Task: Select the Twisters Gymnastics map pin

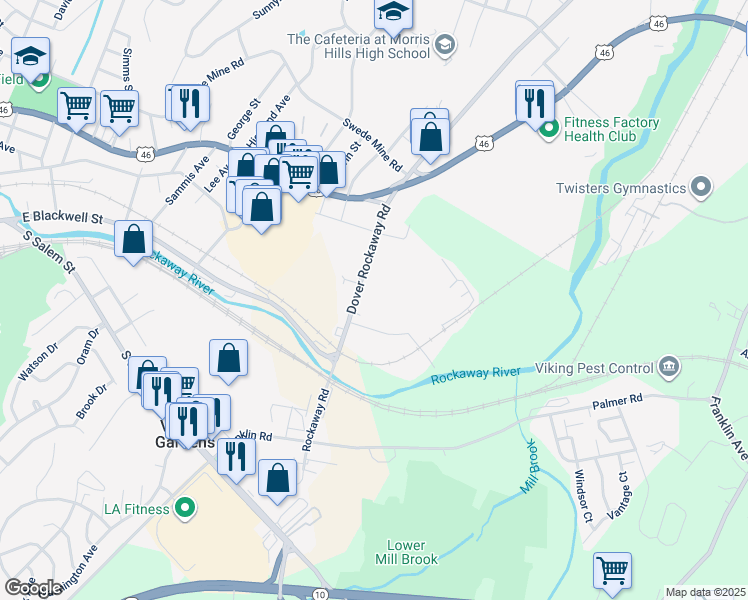Action: (x=700, y=187)
